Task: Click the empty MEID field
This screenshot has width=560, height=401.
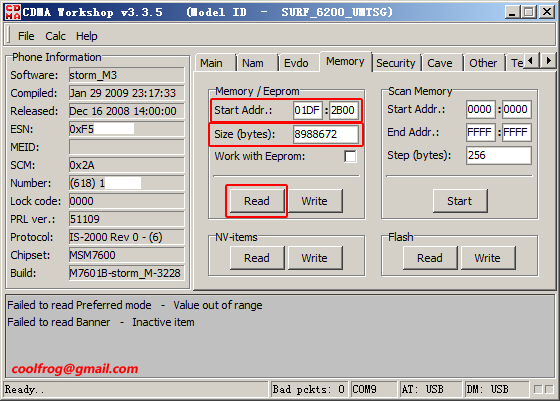Action: click(126, 147)
